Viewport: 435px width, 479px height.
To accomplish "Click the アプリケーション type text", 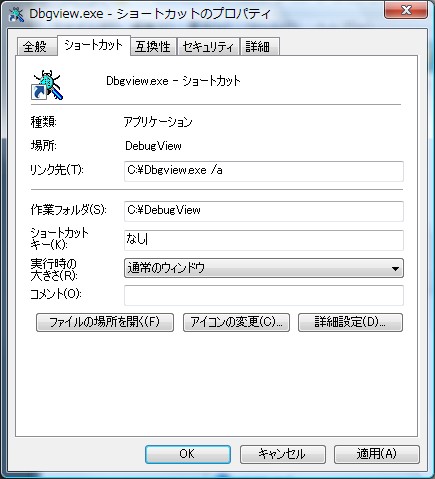I will pyautogui.click(x=158, y=122).
